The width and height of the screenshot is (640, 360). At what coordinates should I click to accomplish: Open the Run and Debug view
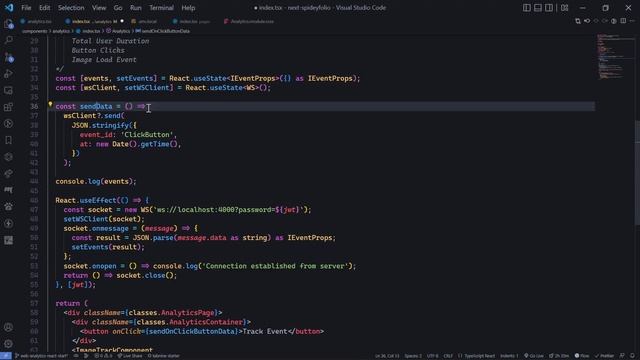pos(9,74)
